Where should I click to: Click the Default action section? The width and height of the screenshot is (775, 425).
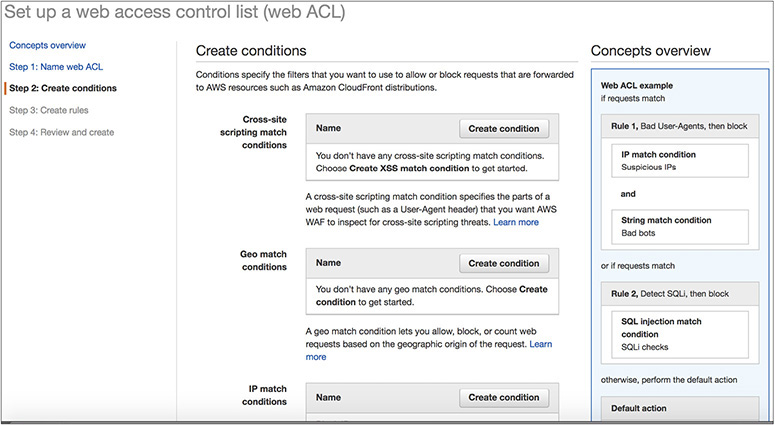(639, 408)
